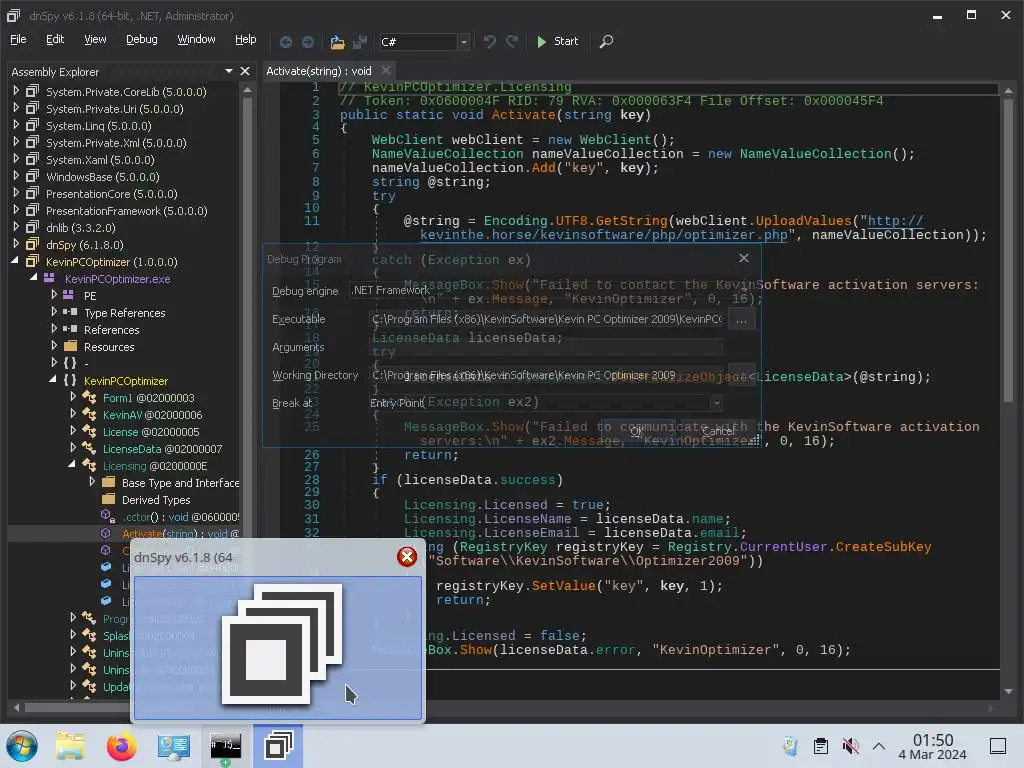The height and width of the screenshot is (768, 1024).
Task: Expand Base Type and Interfaces folder
Action: click(92, 481)
